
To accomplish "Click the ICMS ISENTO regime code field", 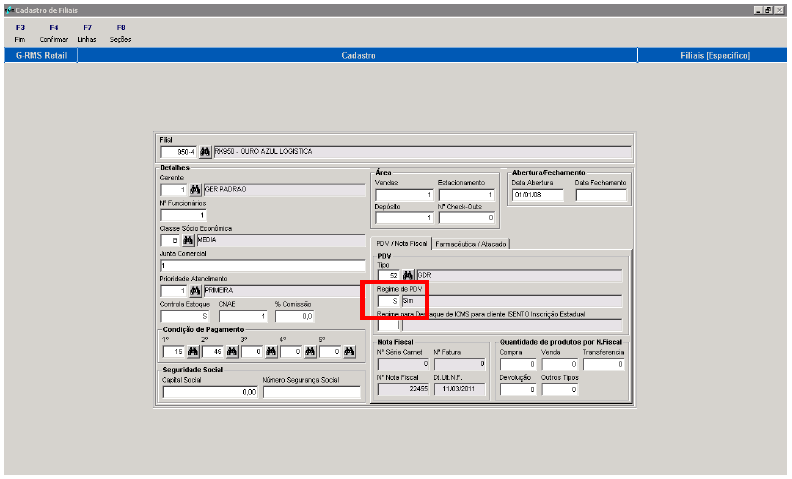I will coord(388,325).
